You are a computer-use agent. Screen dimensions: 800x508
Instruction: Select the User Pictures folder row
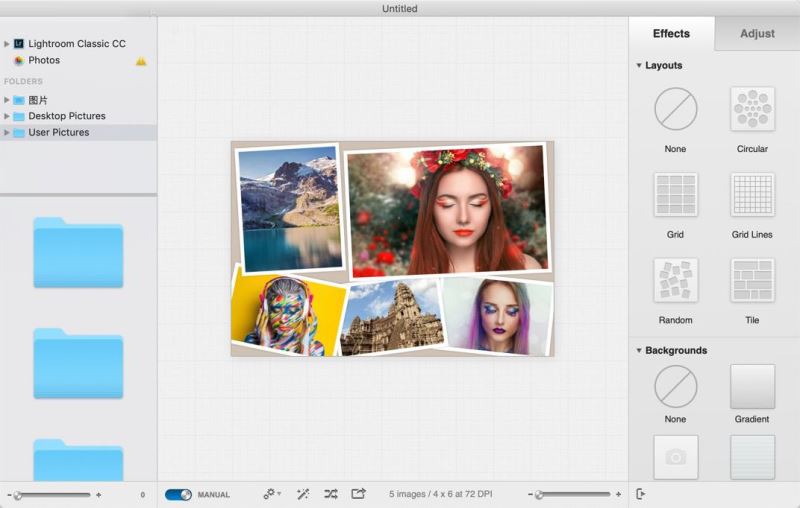point(78,133)
